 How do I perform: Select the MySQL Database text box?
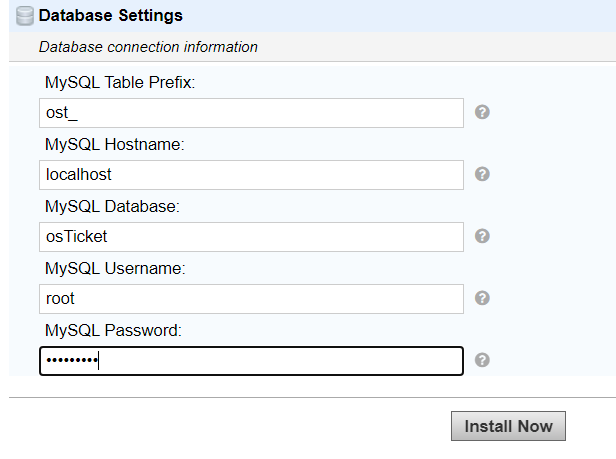(x=251, y=237)
